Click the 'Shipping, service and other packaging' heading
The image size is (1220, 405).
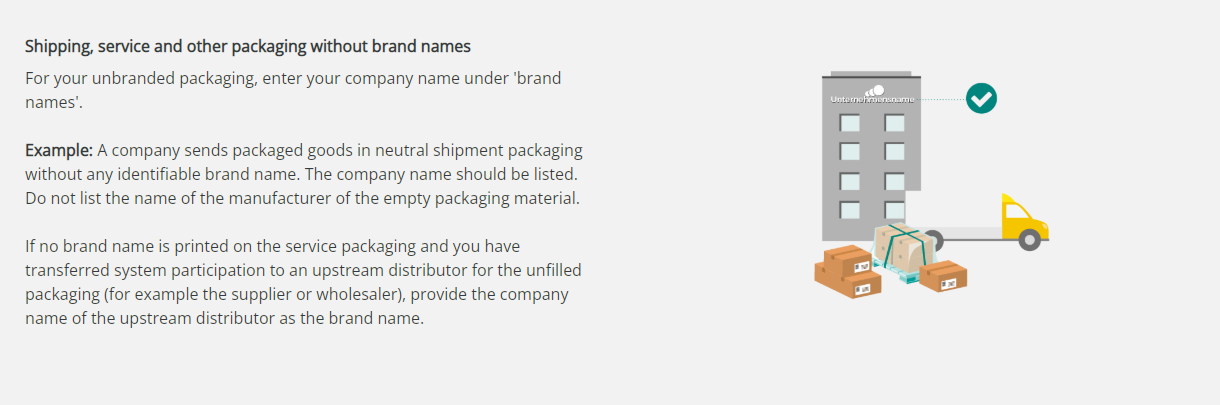coord(247,46)
